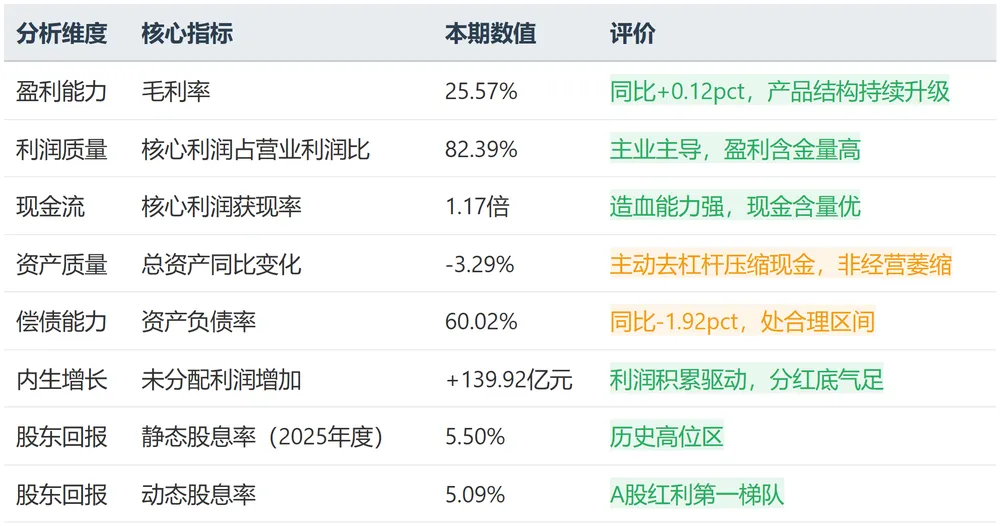Click the A股红利第一梯队 evaluation text
Screen dimensions: 1000x526
(696, 494)
